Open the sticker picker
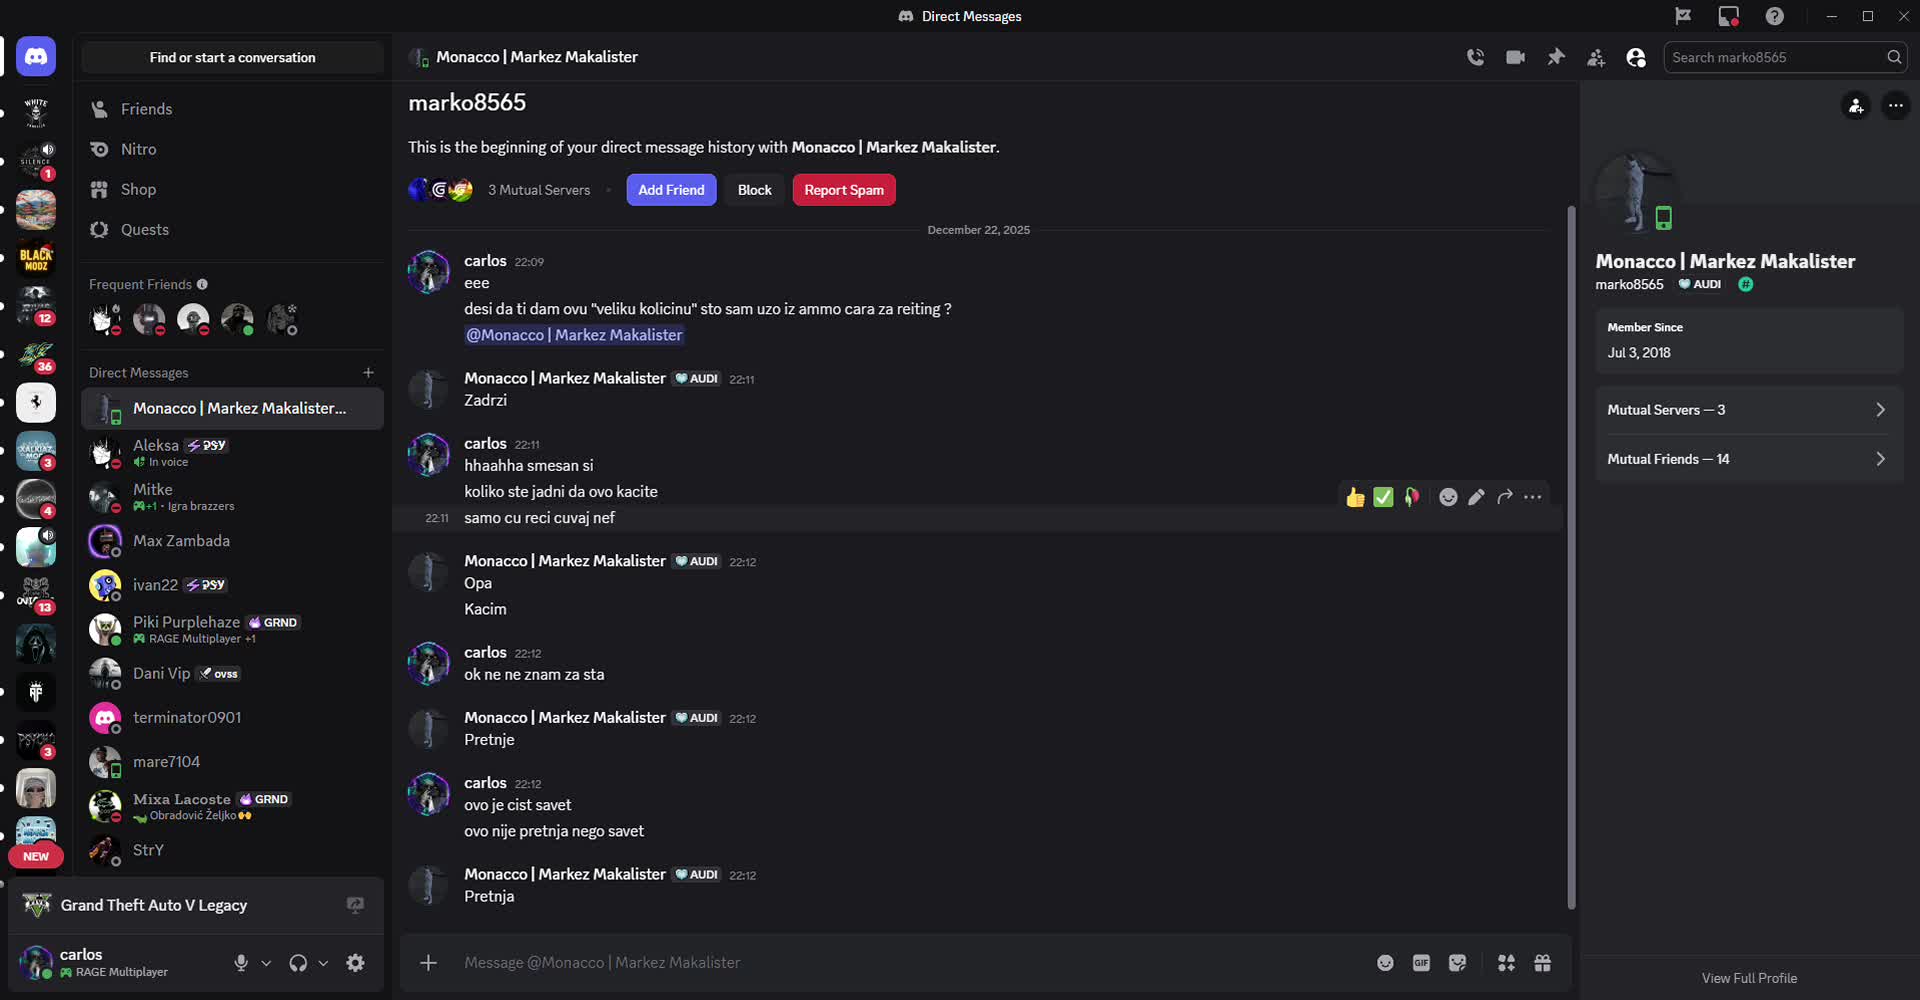The width and height of the screenshot is (1920, 1000). click(x=1457, y=962)
